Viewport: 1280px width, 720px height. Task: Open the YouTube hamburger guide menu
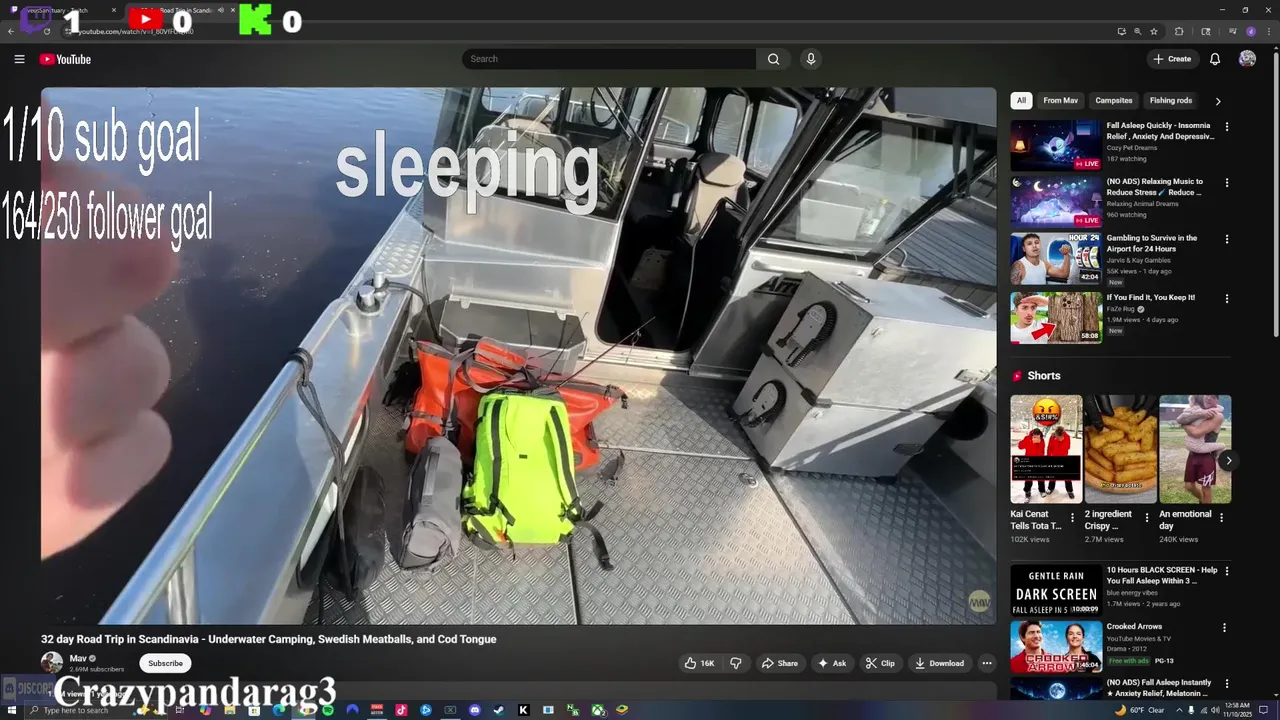coord(19,59)
